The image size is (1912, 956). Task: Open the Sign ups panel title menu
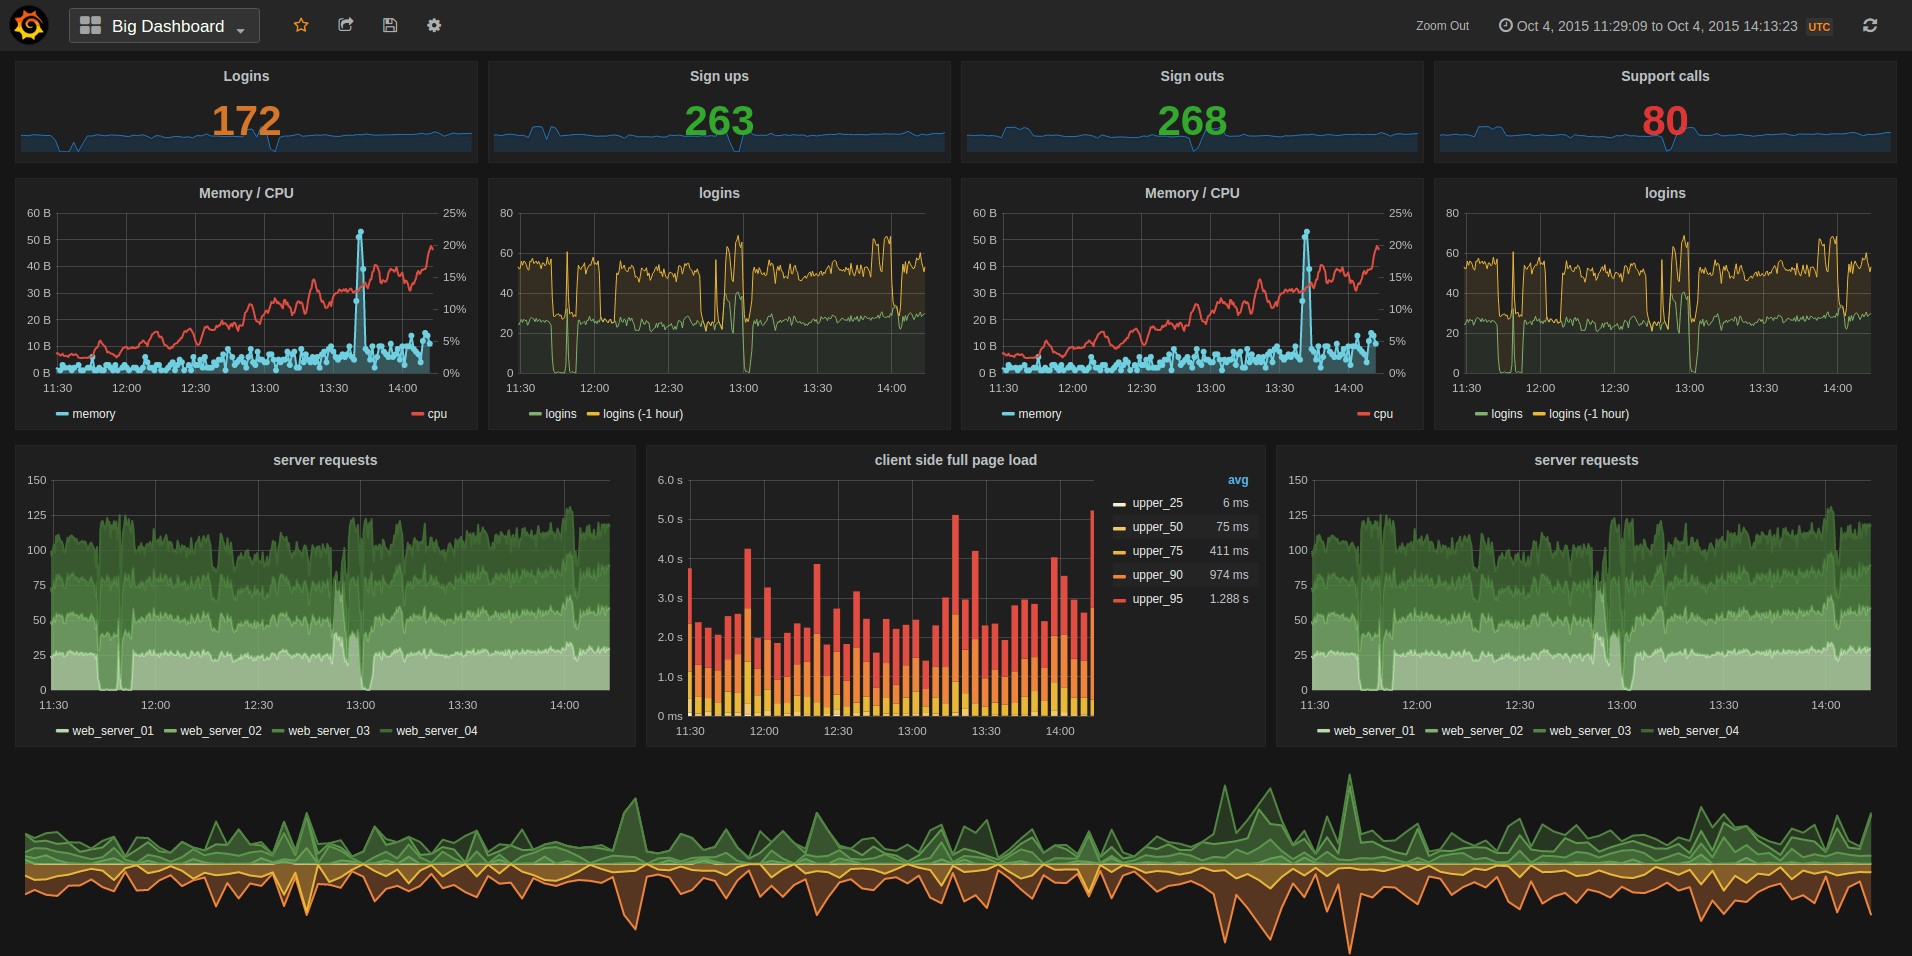click(718, 75)
